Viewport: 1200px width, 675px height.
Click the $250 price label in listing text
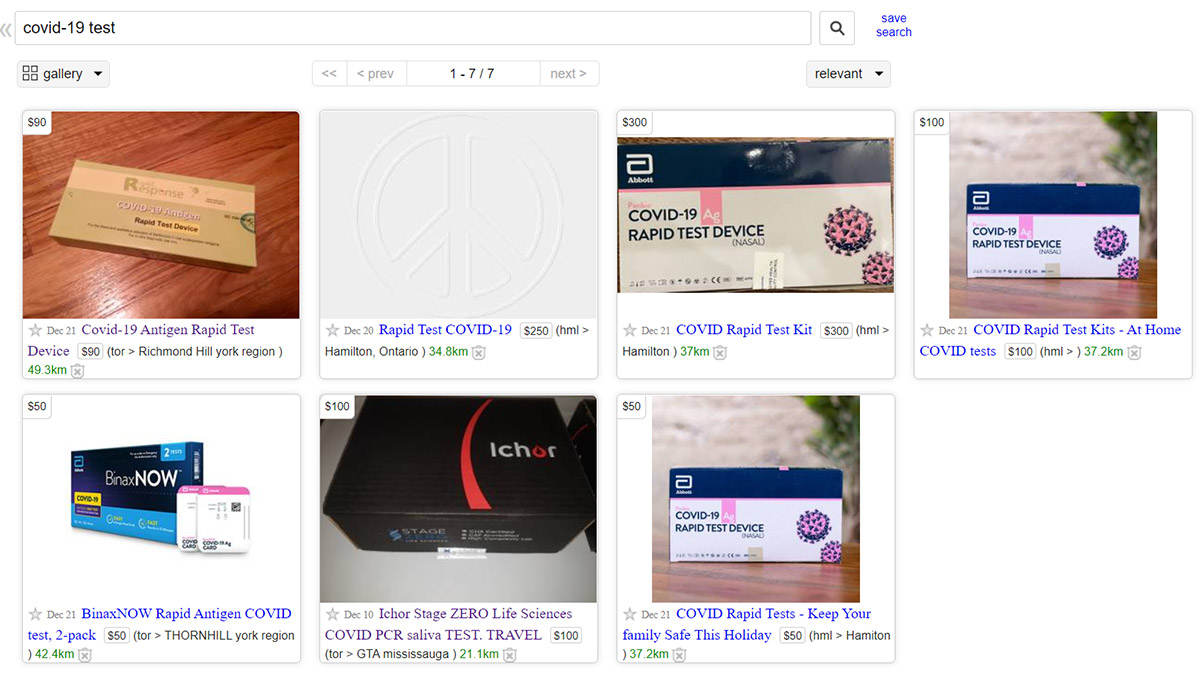536,331
